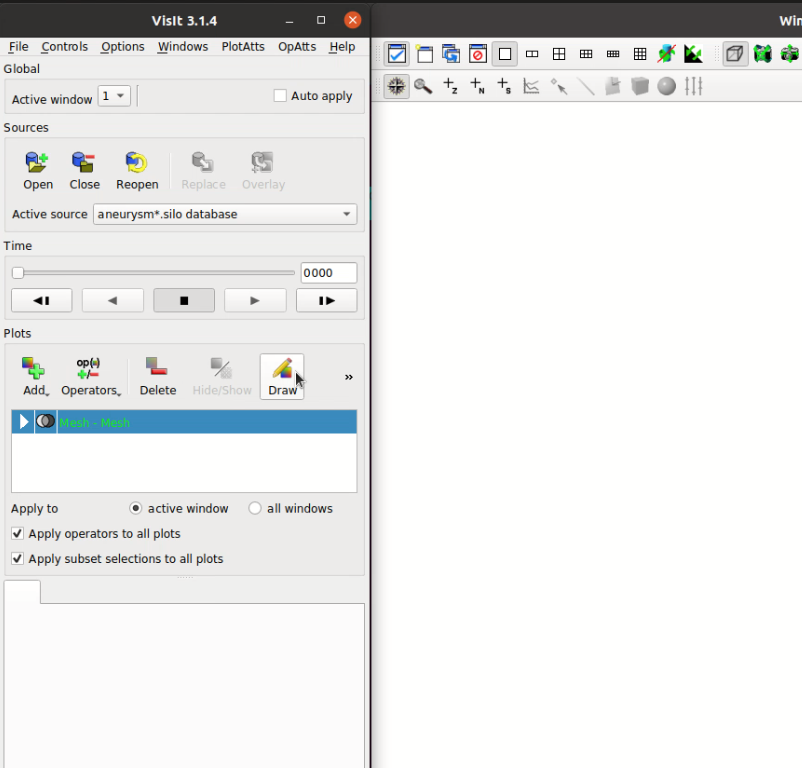Screen dimensions: 802x768
Task: Toggle the bounding box navigation cube icon
Action: [x=735, y=54]
